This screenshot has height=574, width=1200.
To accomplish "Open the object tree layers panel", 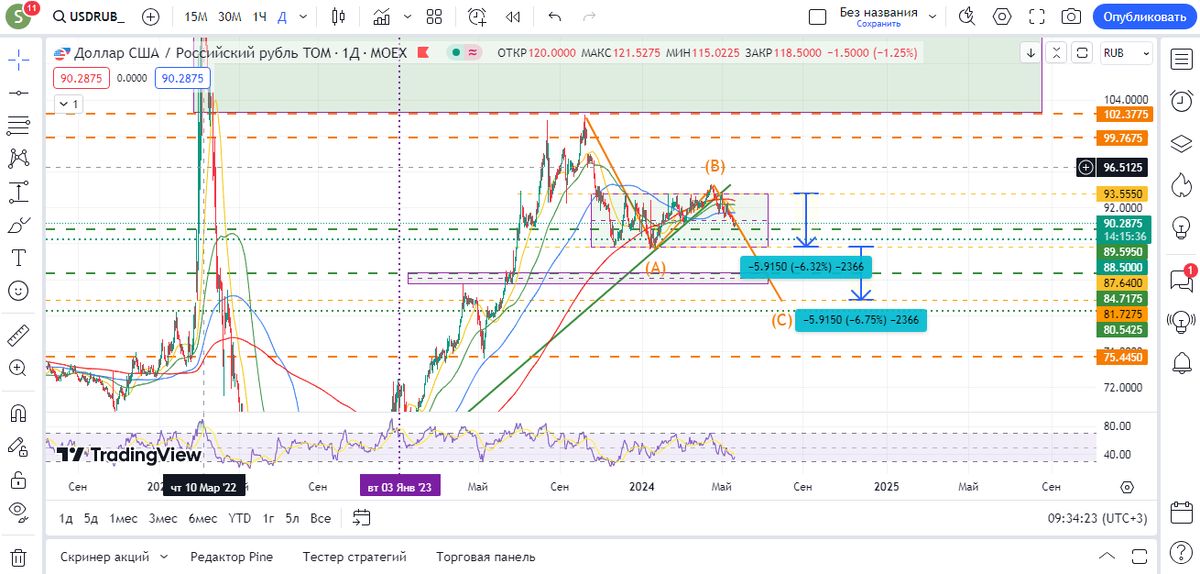I will [1180, 142].
